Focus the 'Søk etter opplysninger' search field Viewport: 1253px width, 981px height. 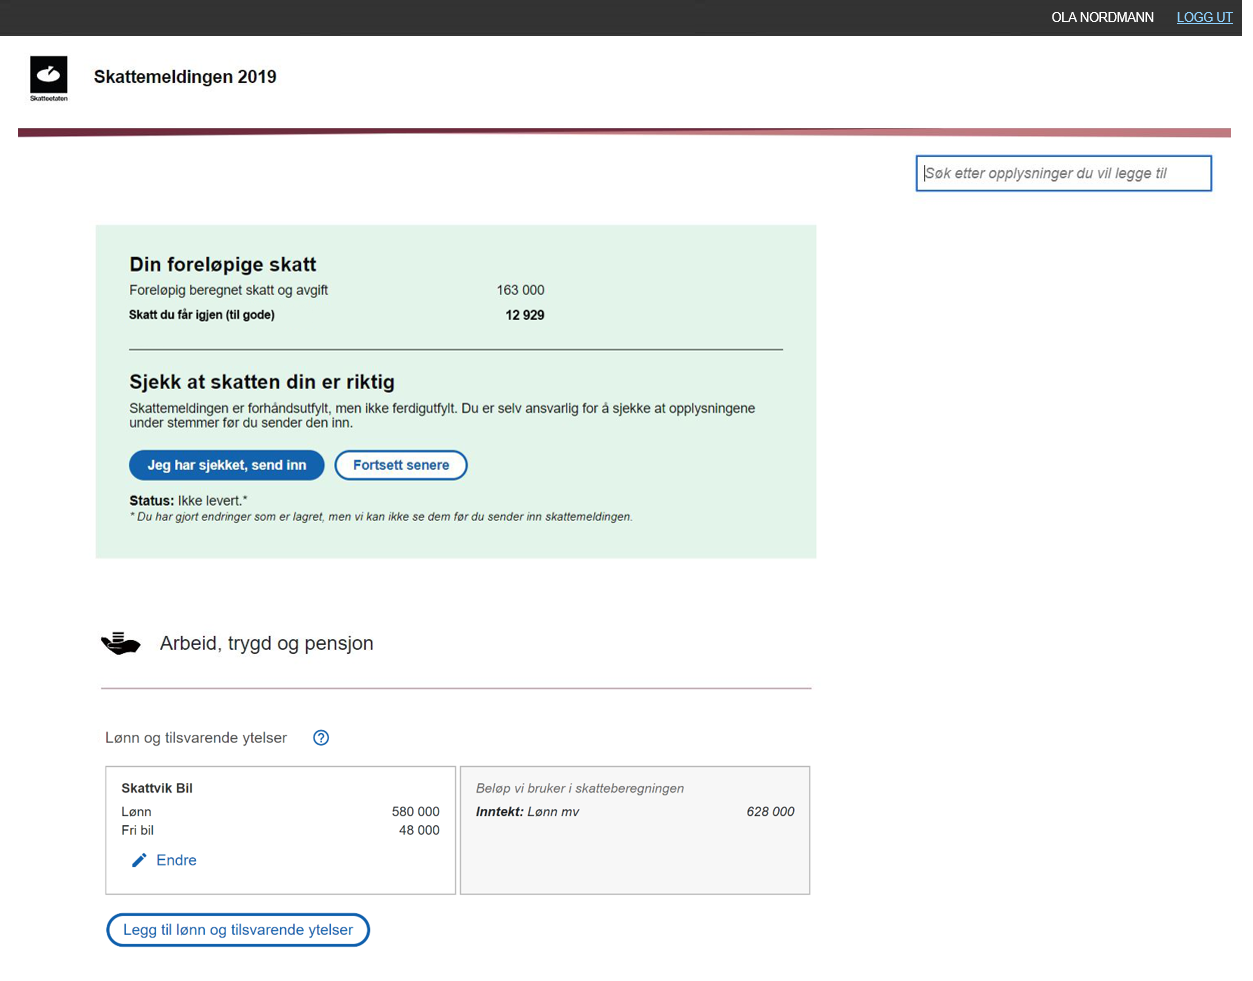tap(1063, 173)
